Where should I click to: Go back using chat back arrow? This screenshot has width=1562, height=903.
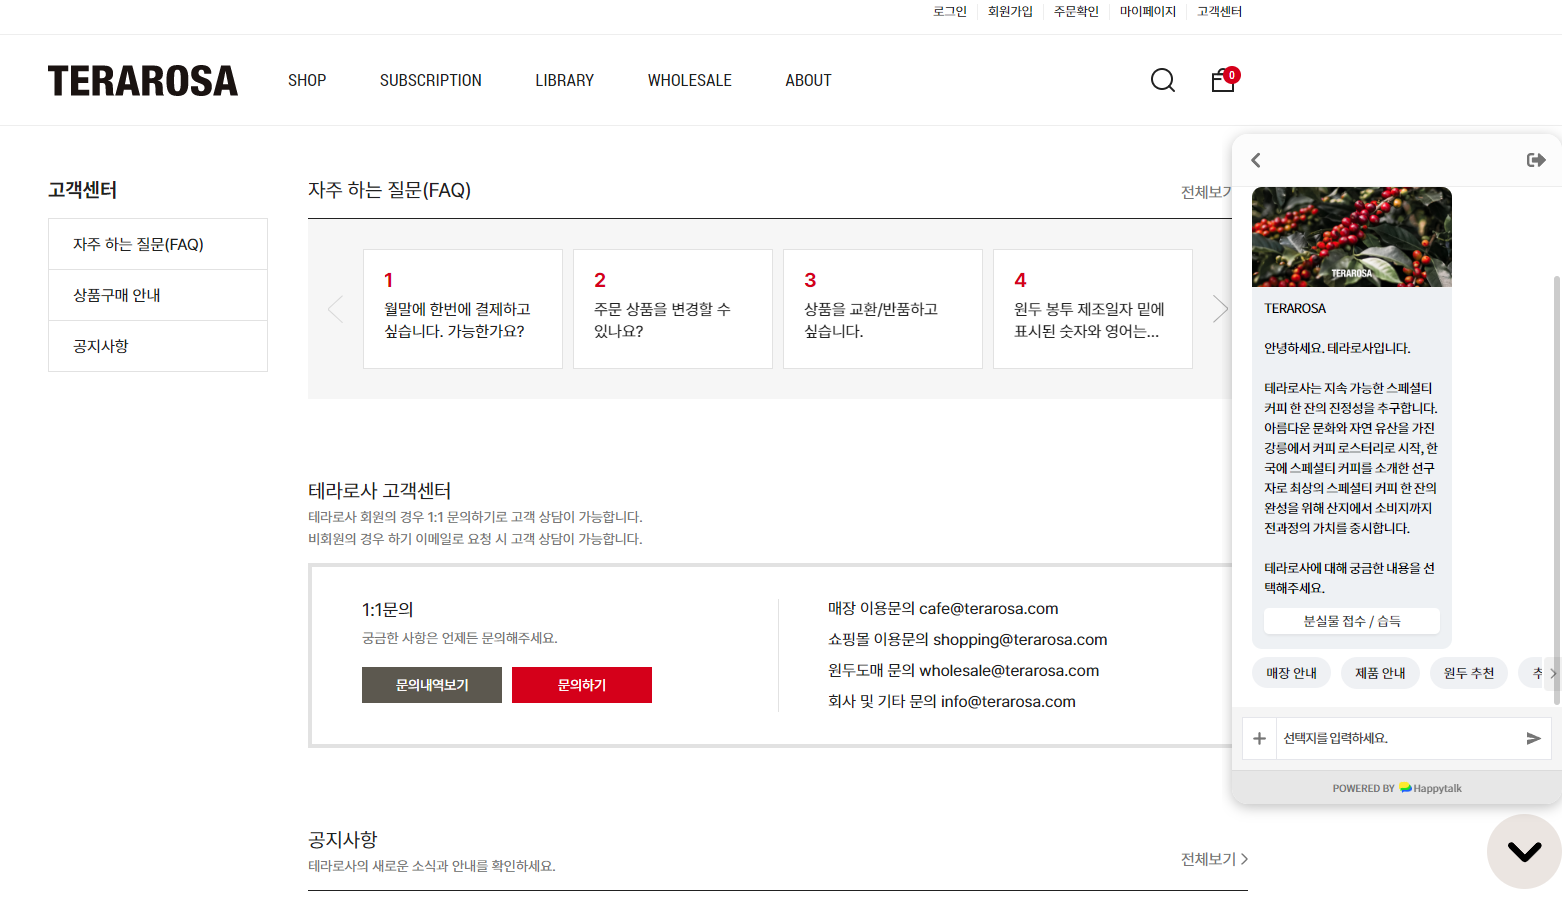[x=1256, y=160]
